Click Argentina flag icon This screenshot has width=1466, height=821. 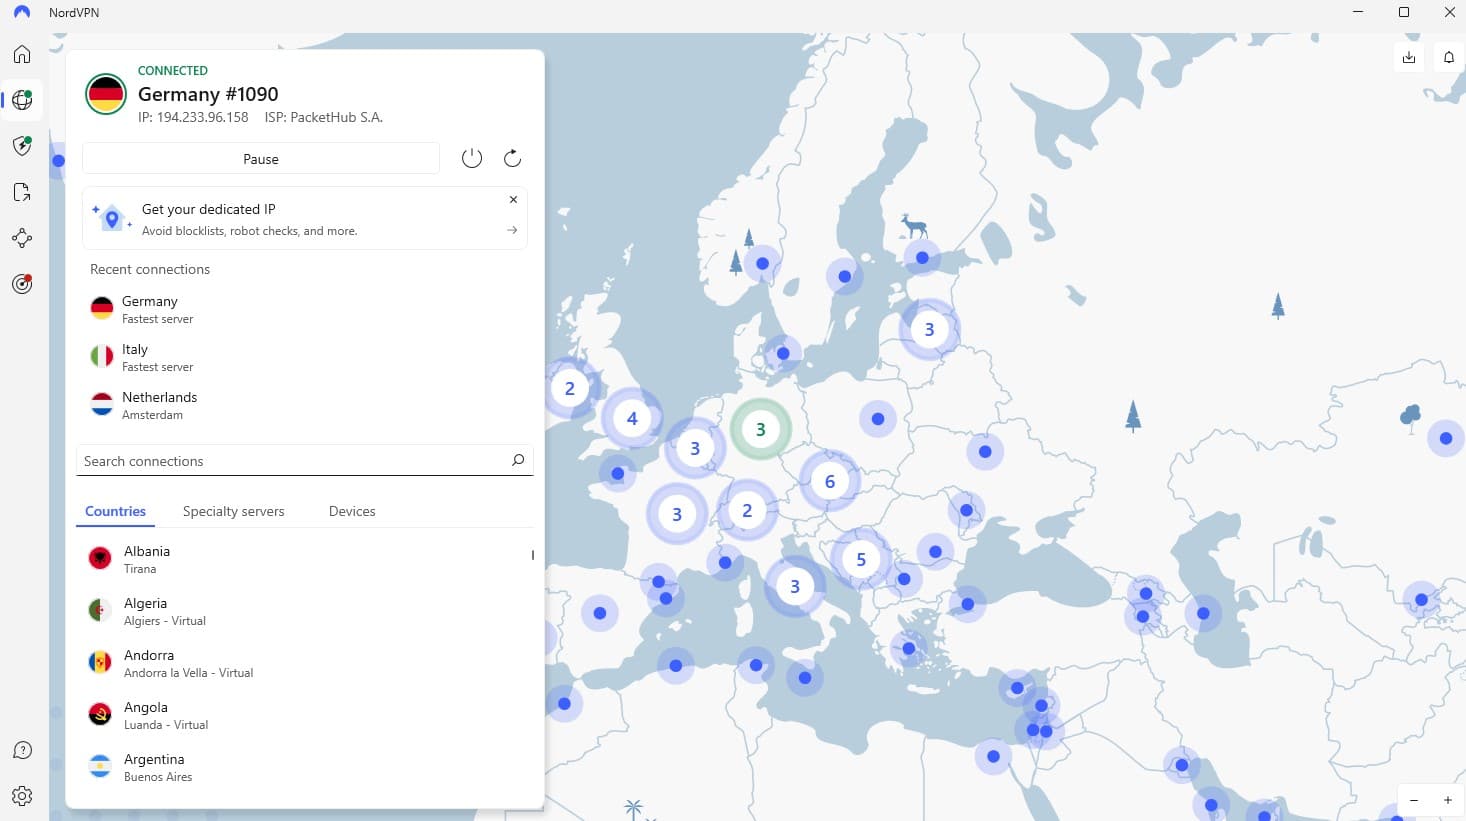[100, 766]
